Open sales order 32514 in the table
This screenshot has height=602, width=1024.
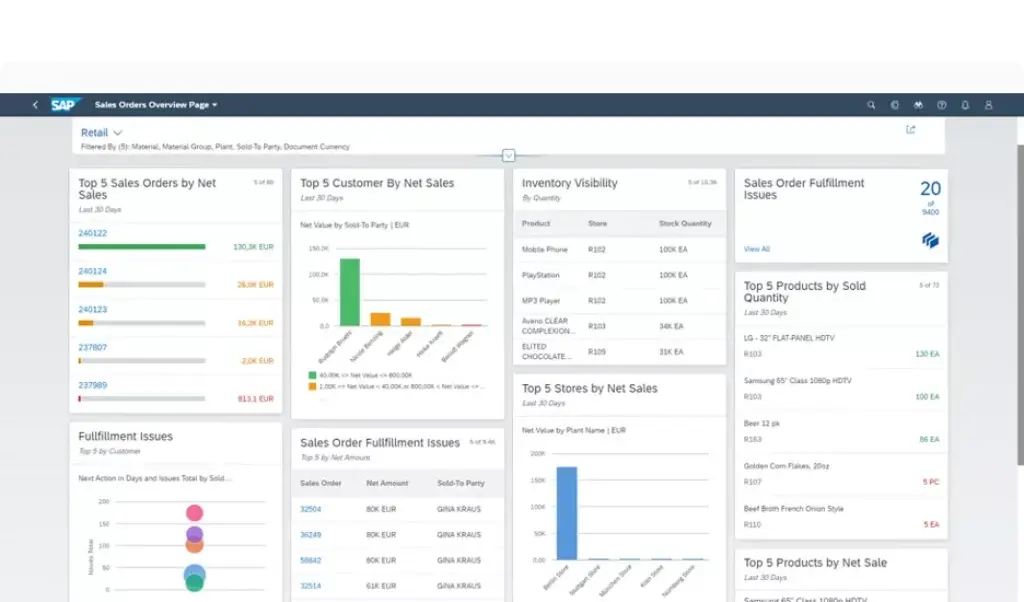pos(310,586)
